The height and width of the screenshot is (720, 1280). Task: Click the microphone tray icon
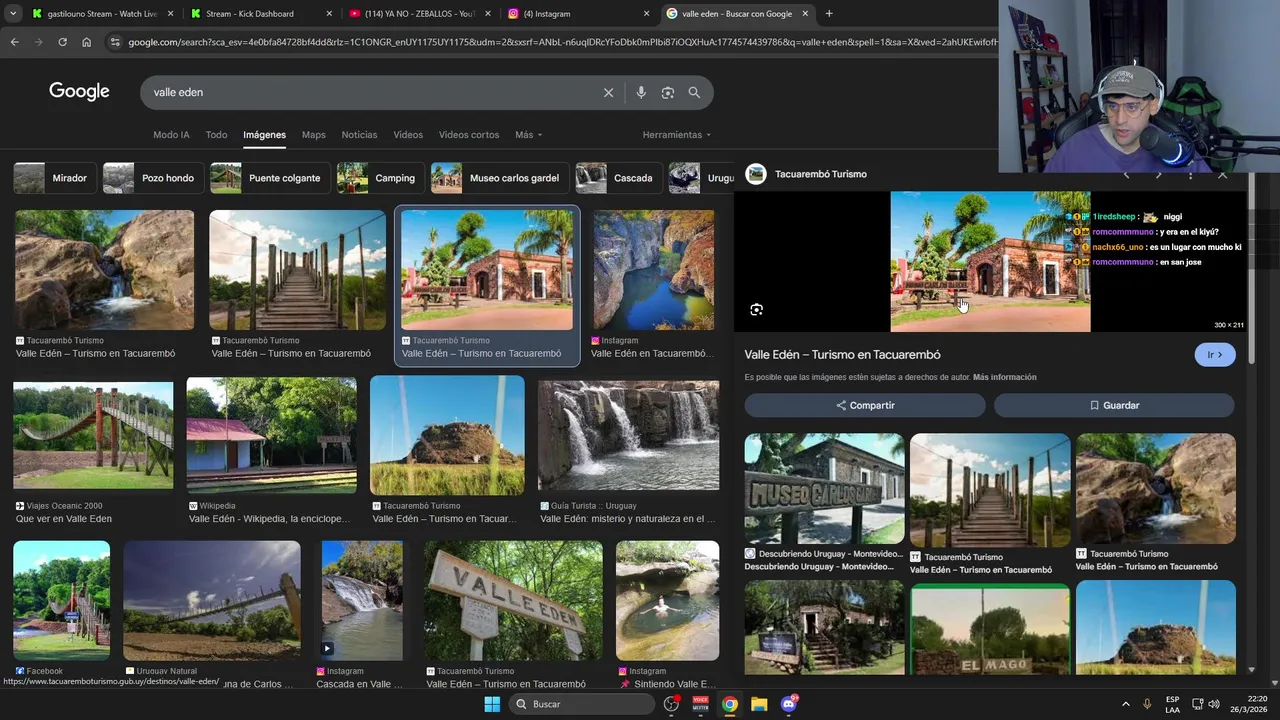coord(1147,704)
